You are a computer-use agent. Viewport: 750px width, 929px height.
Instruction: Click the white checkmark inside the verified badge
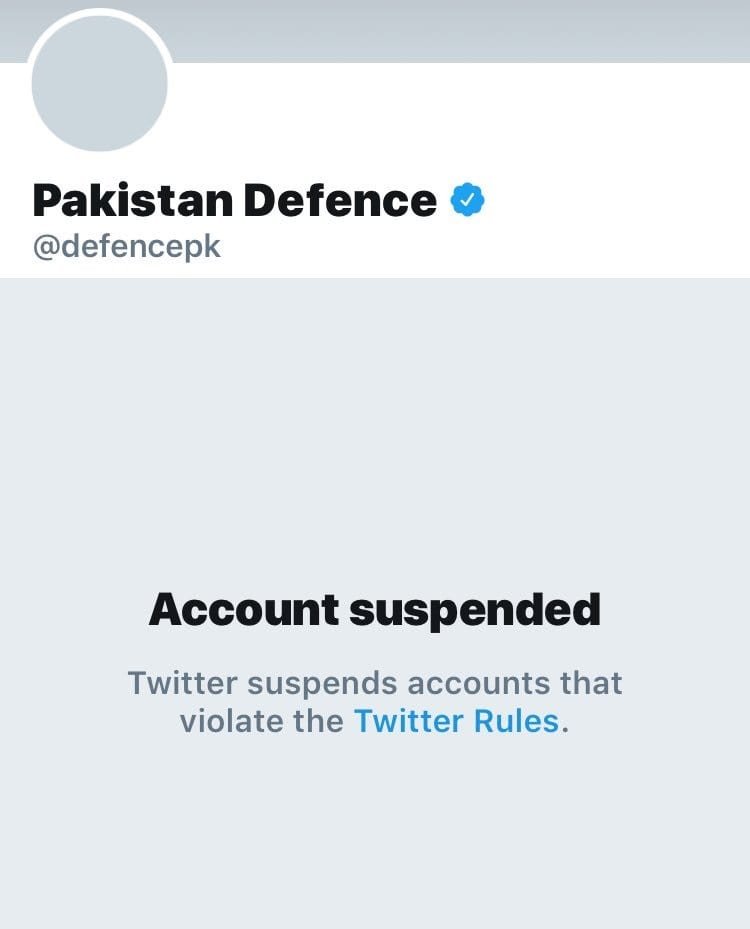[x=467, y=200]
